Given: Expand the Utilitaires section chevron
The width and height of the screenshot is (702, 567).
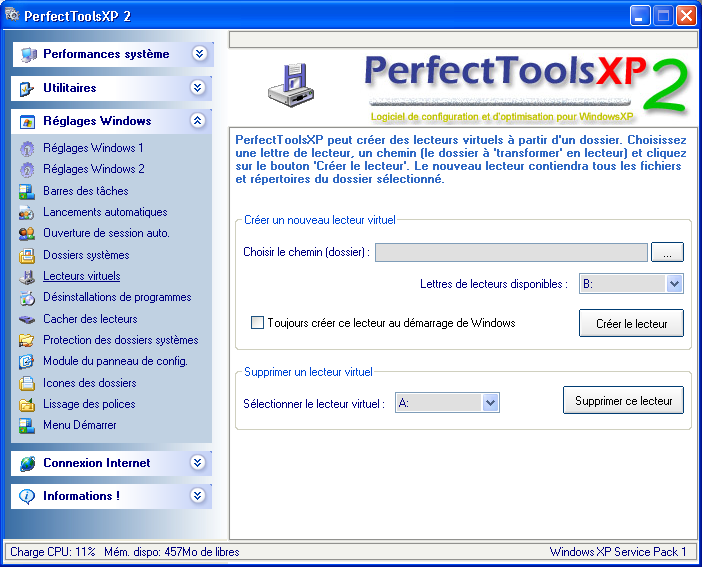Looking at the screenshot, I should coord(198,87).
